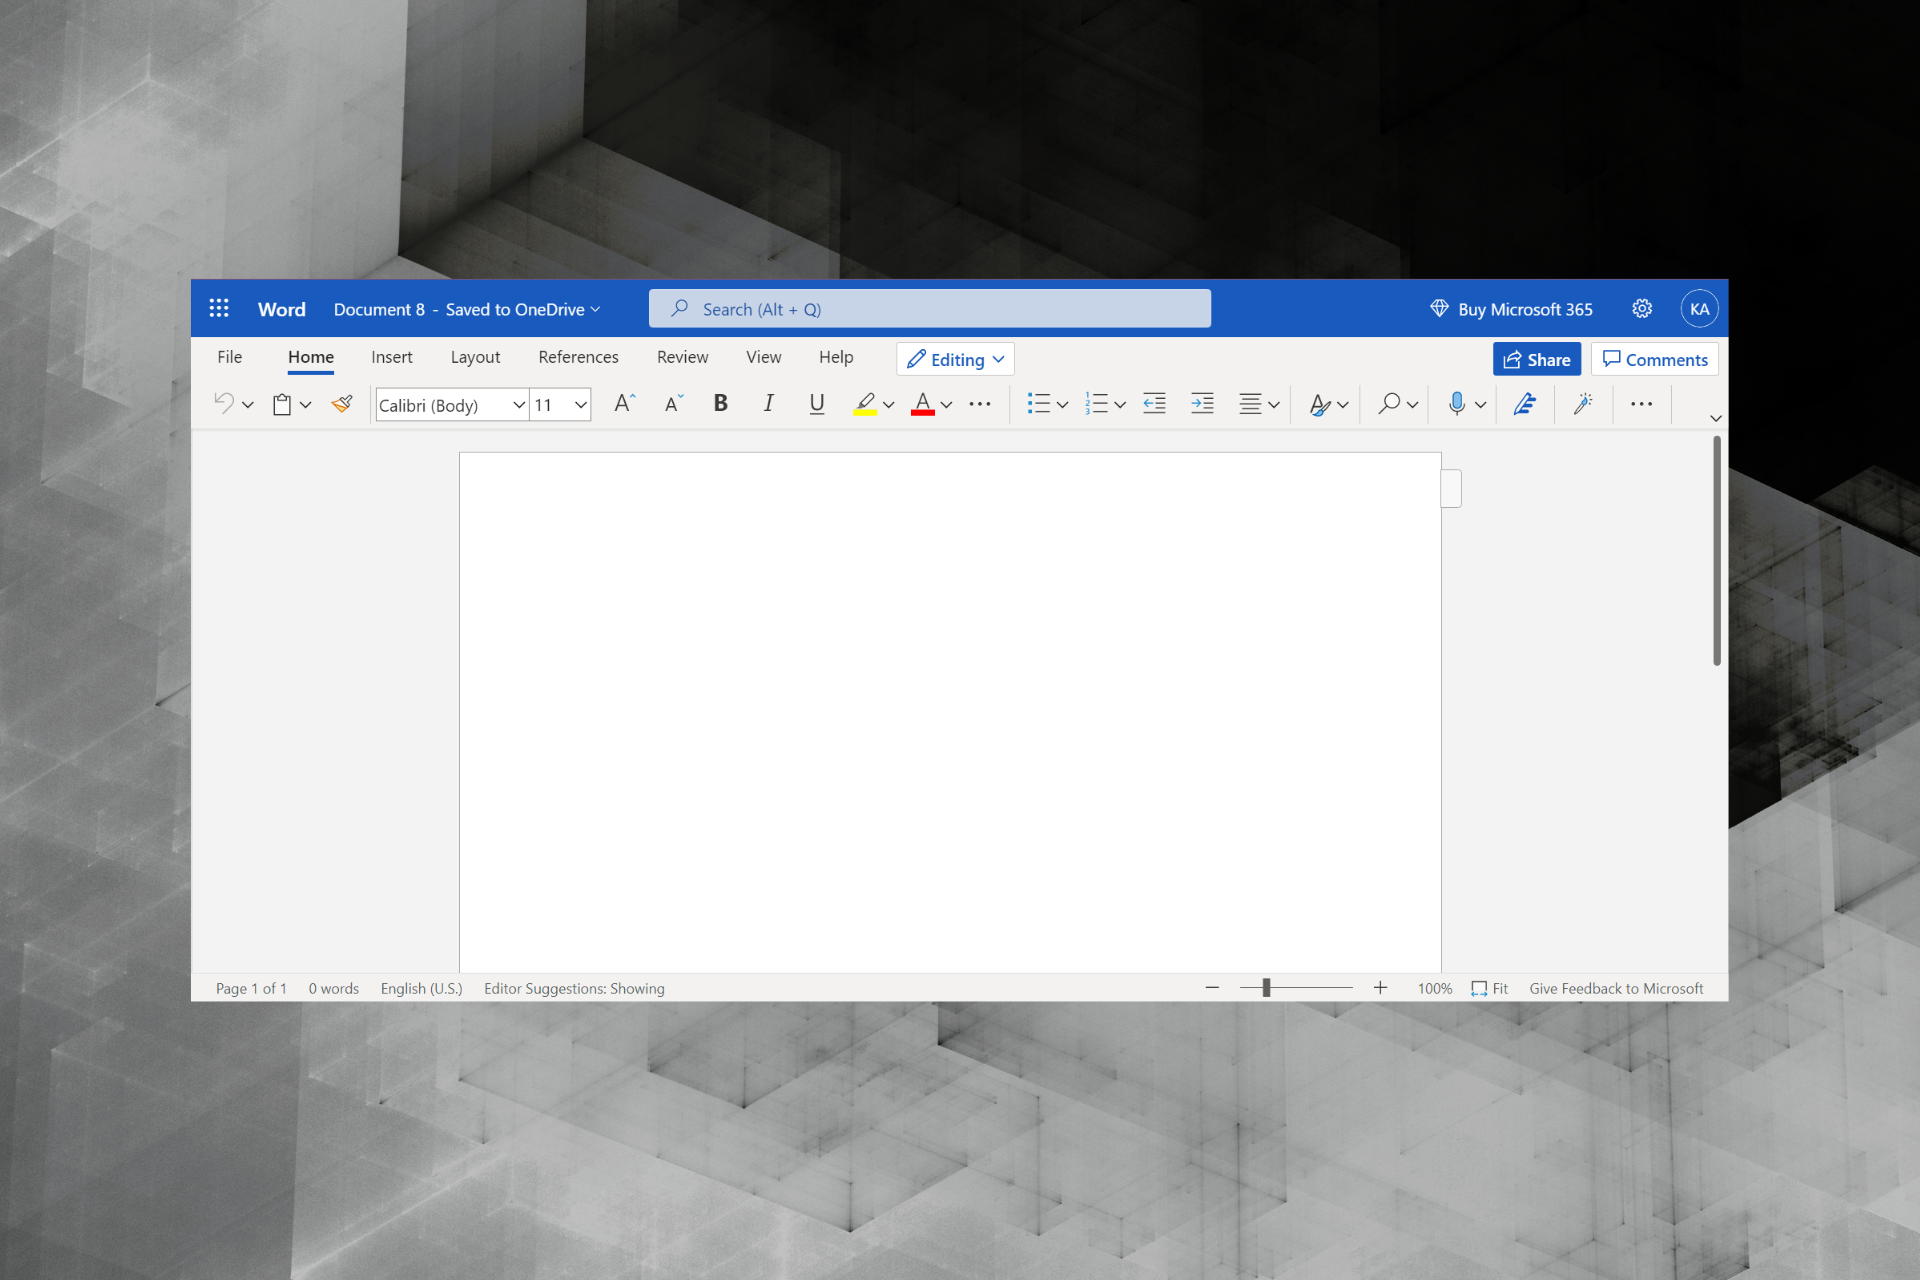Viewport: 1920px width, 1280px height.
Task: Click the Format Painter brush icon
Action: click(x=342, y=404)
